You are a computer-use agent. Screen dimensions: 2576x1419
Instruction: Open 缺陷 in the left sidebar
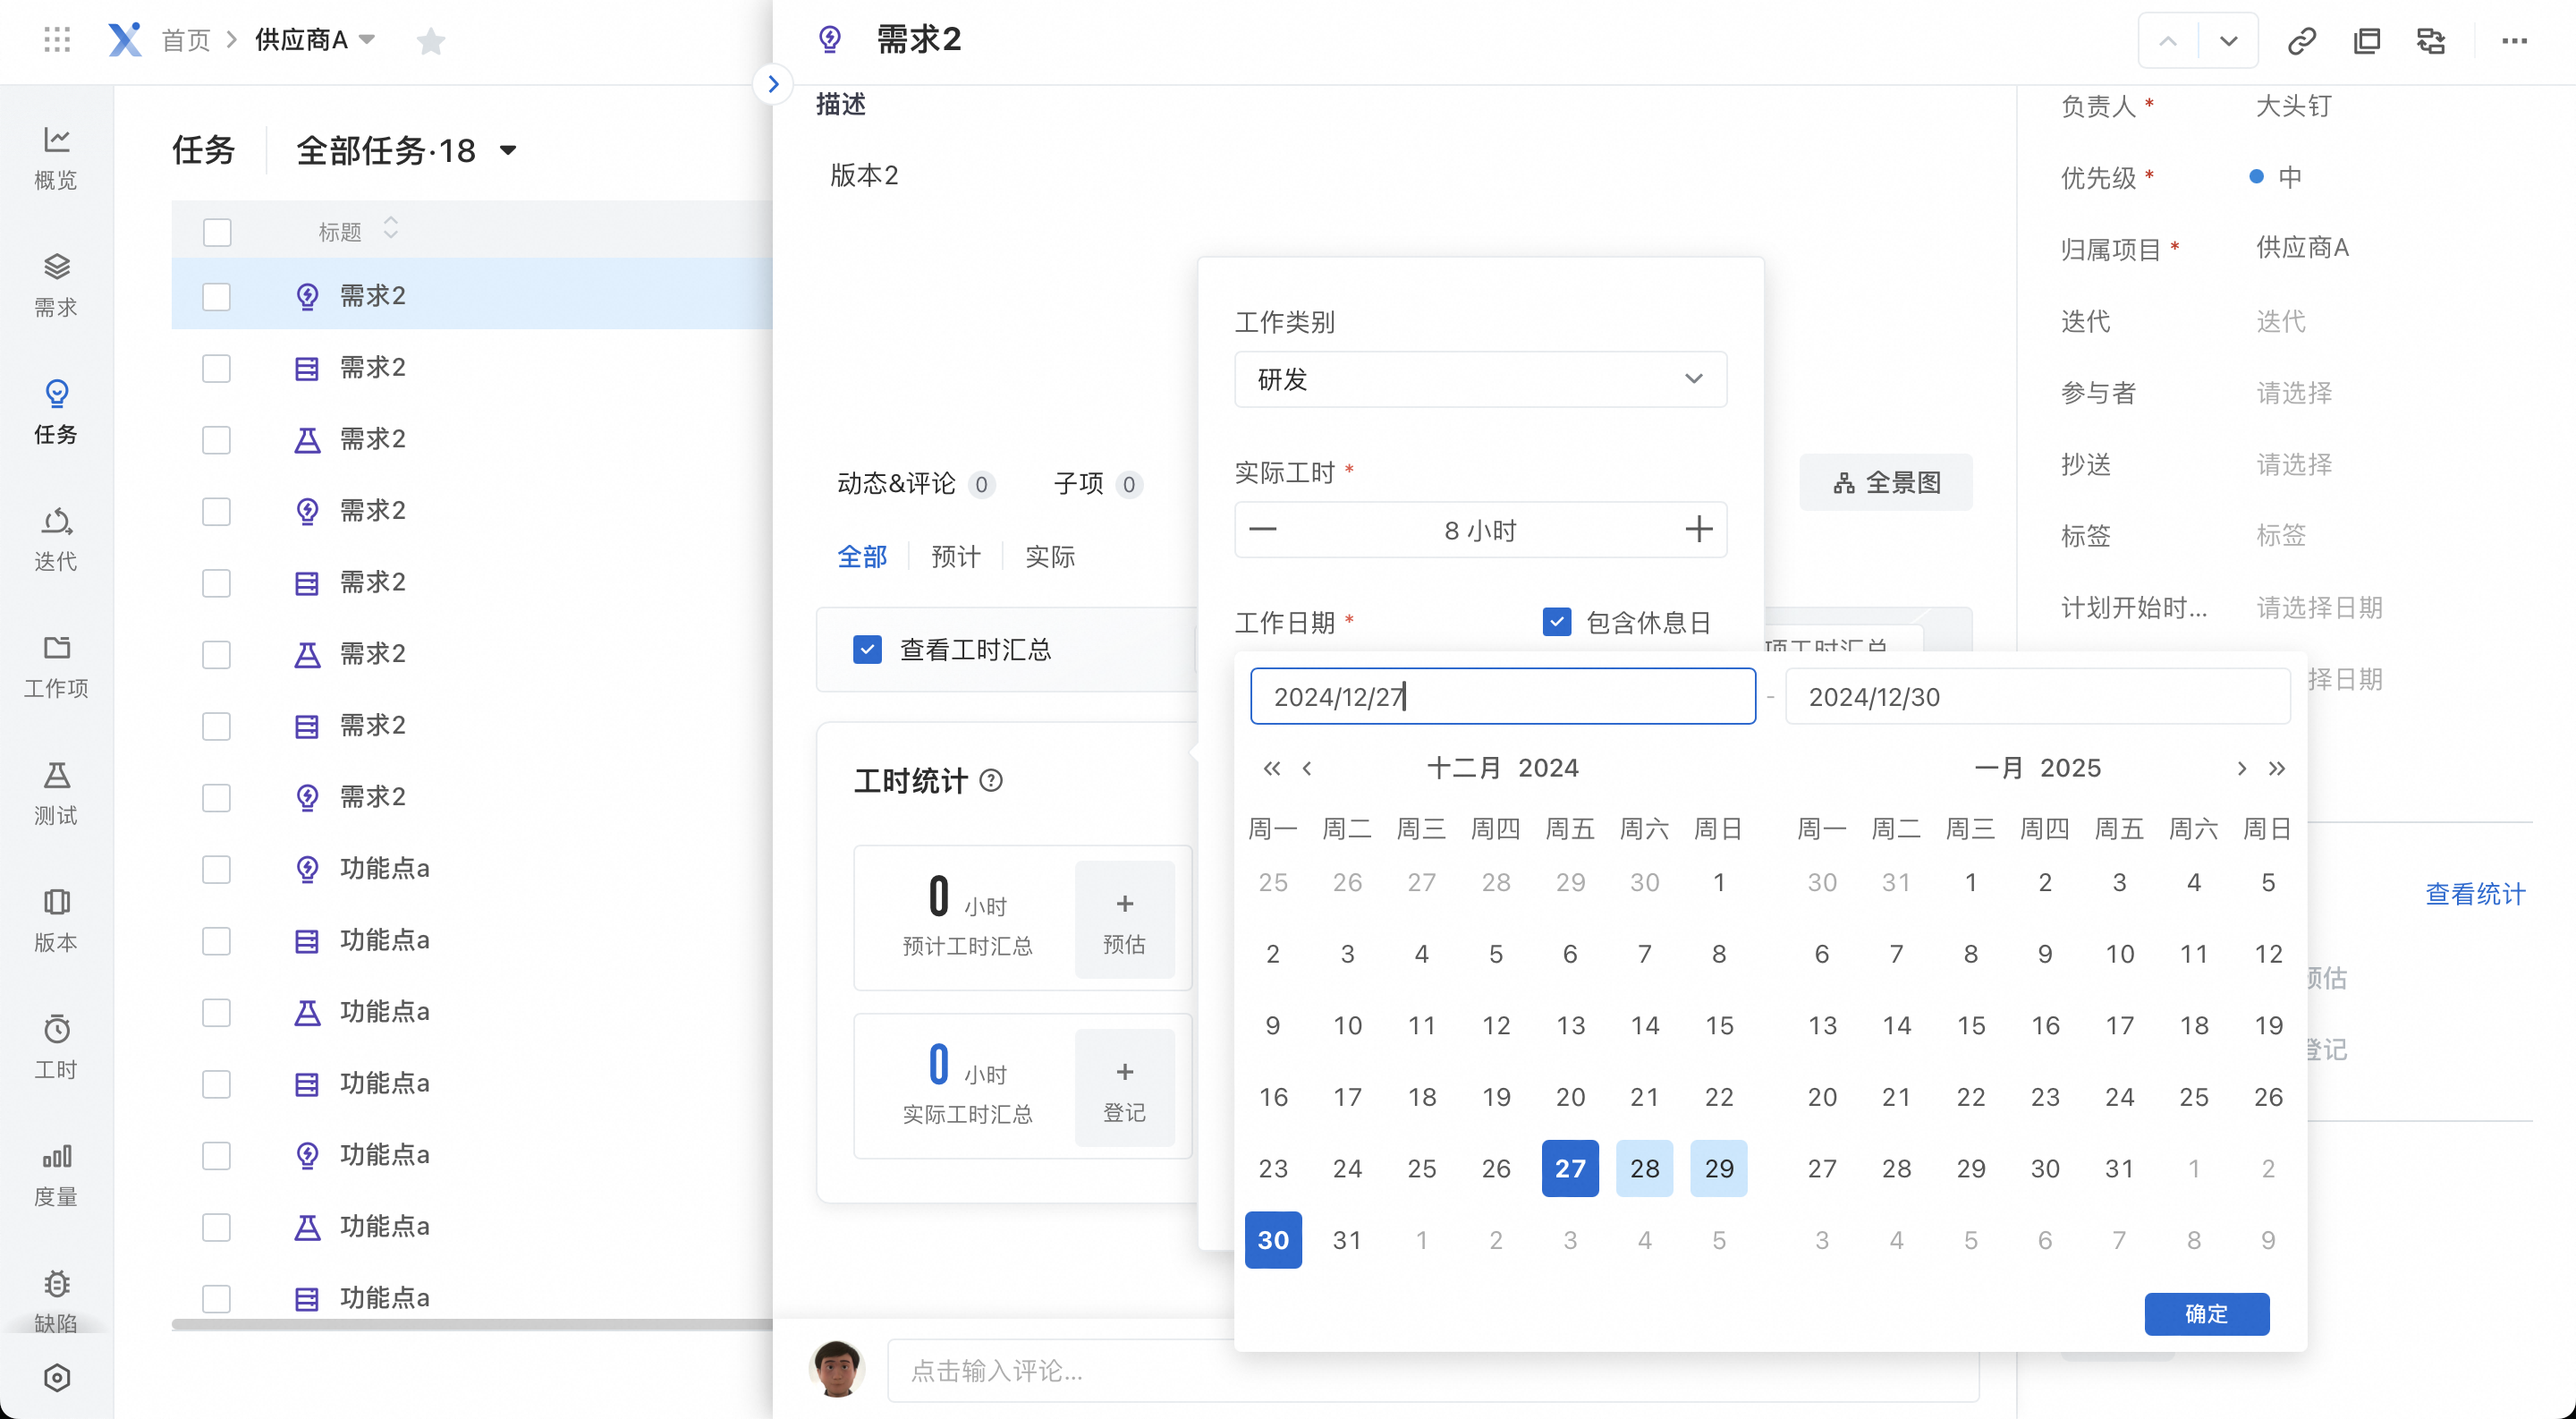pos(56,1300)
